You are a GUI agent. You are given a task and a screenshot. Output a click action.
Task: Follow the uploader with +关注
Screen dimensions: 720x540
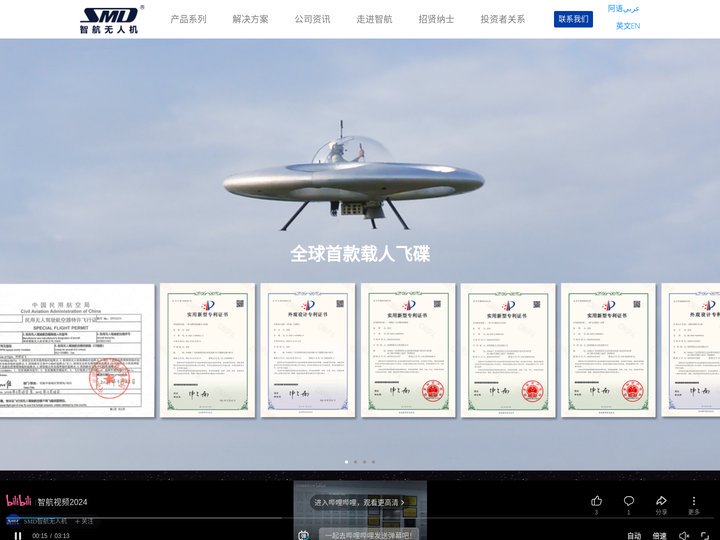pyautogui.click(x=84, y=521)
